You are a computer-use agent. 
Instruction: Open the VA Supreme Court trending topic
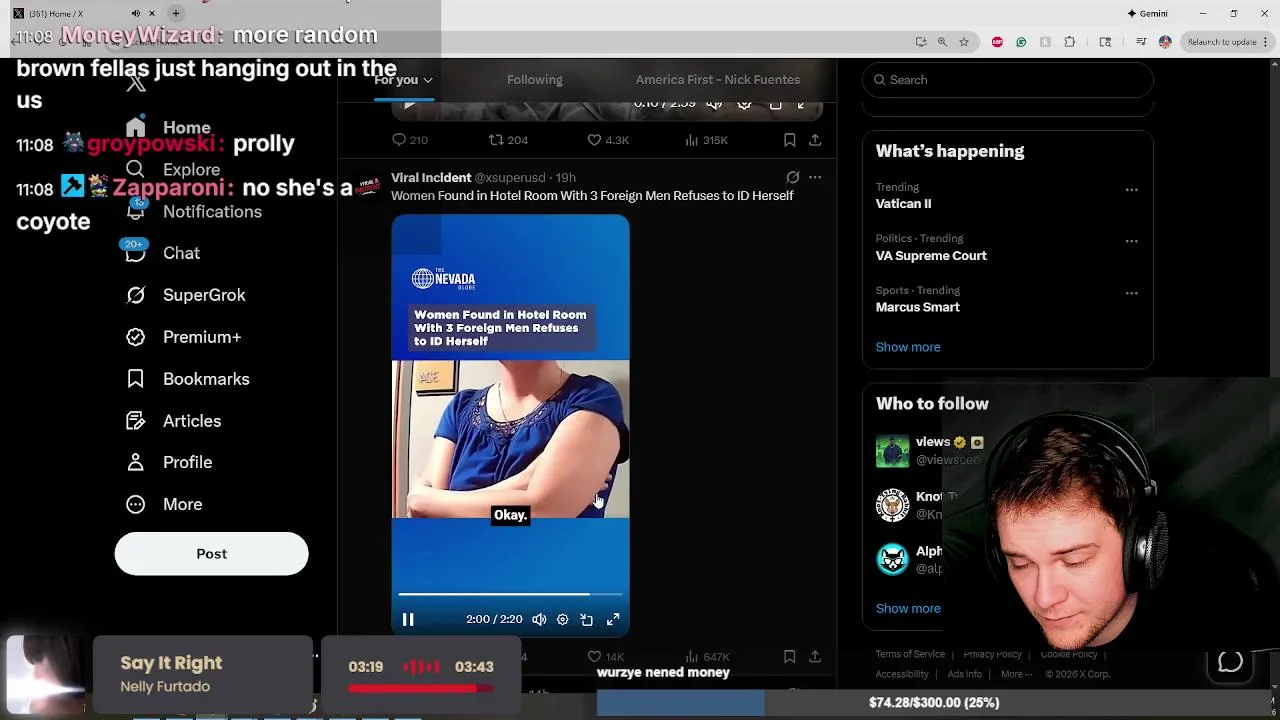(x=931, y=256)
